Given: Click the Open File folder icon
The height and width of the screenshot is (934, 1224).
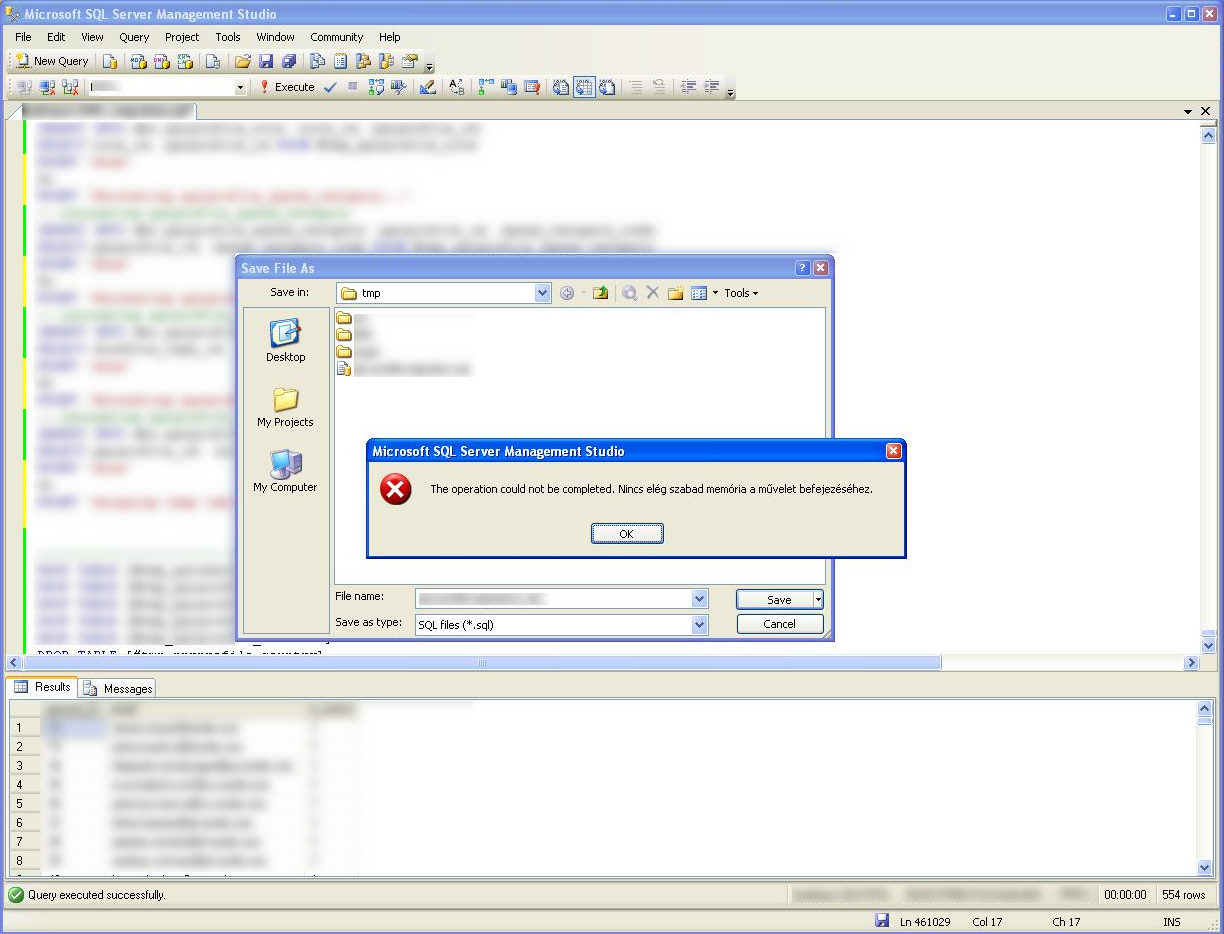Looking at the screenshot, I should pos(243,61).
